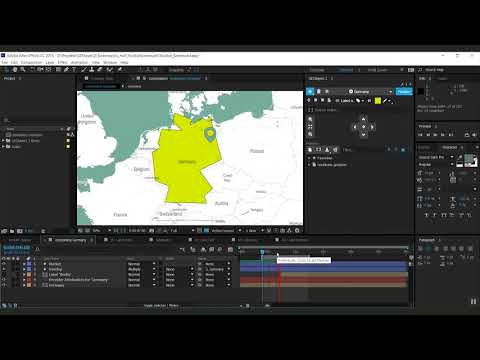The image size is (480, 360).
Task: Open the timeline Graph Editor
Action: (230, 249)
